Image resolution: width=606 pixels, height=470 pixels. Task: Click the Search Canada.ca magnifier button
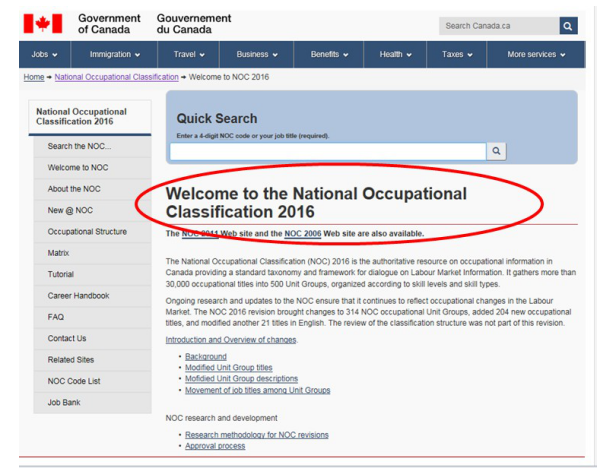[568, 26]
